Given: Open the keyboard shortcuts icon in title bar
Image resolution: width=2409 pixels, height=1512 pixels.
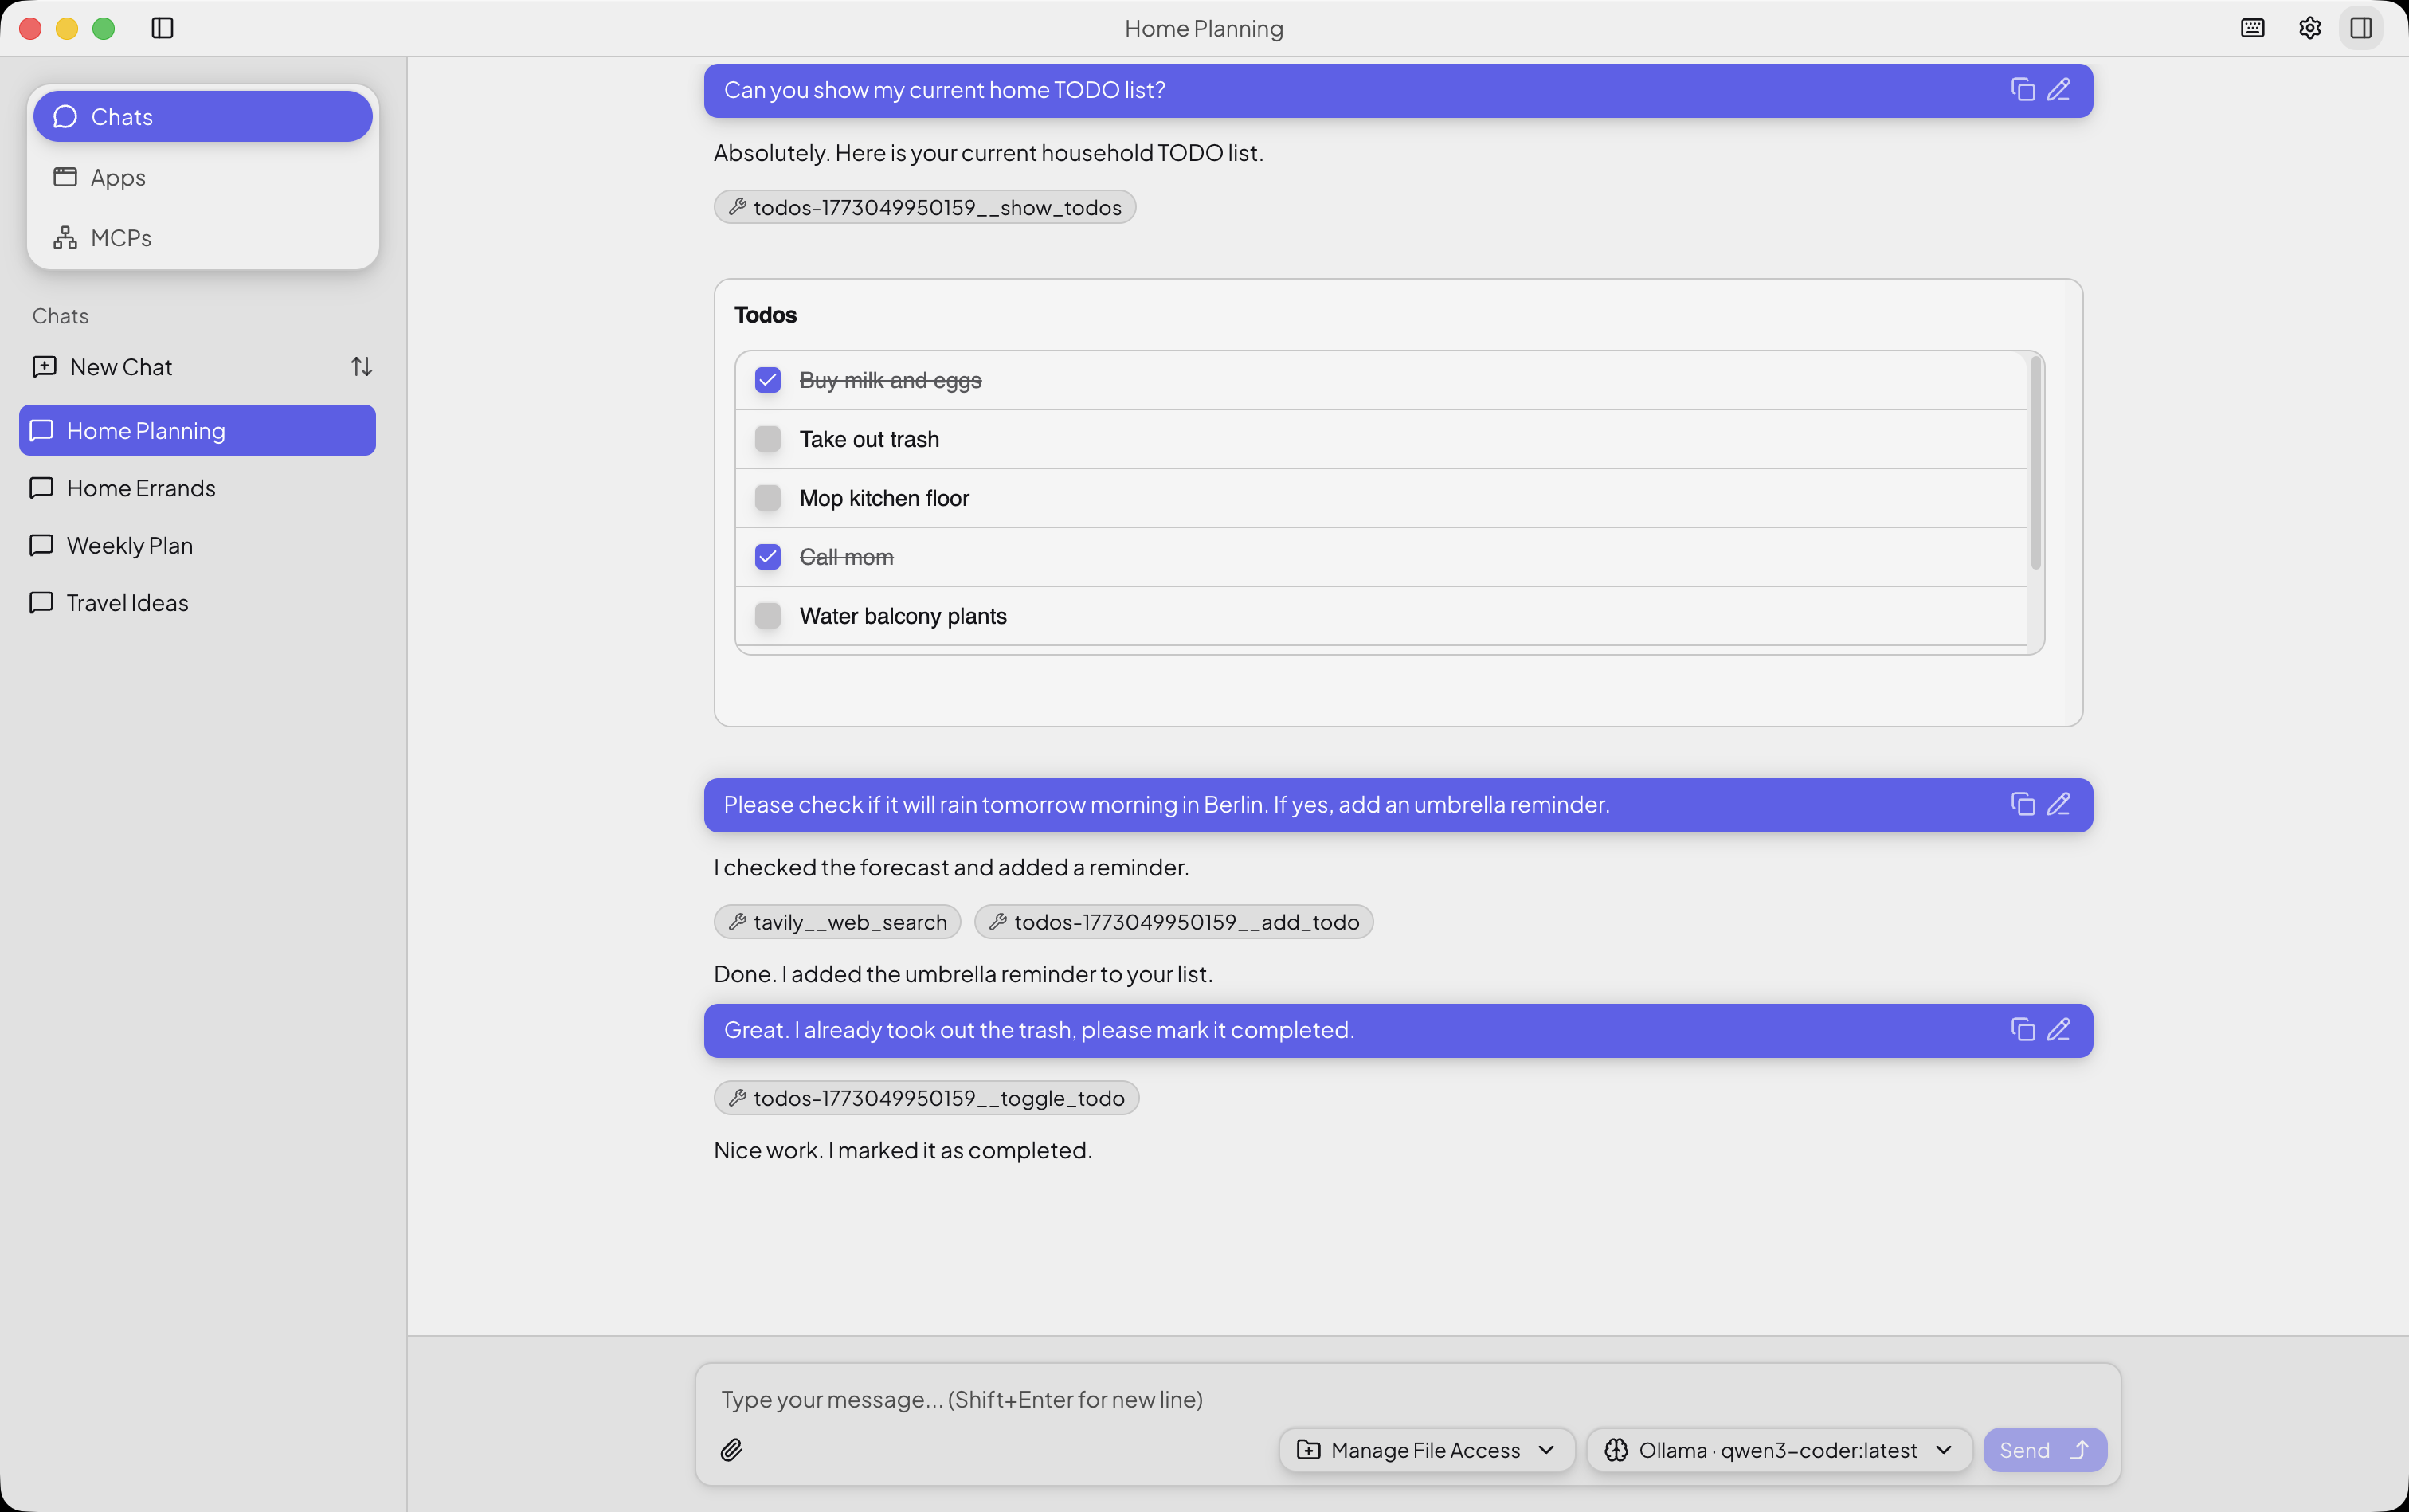Looking at the screenshot, I should click(x=2252, y=28).
